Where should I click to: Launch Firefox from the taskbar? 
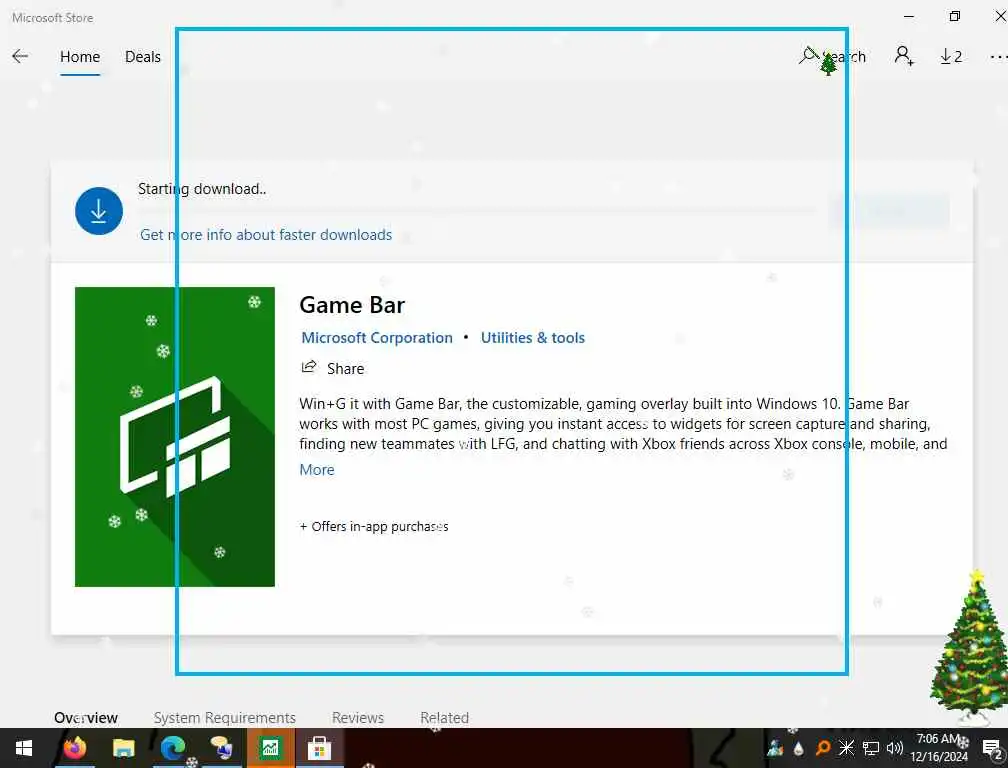pos(75,748)
